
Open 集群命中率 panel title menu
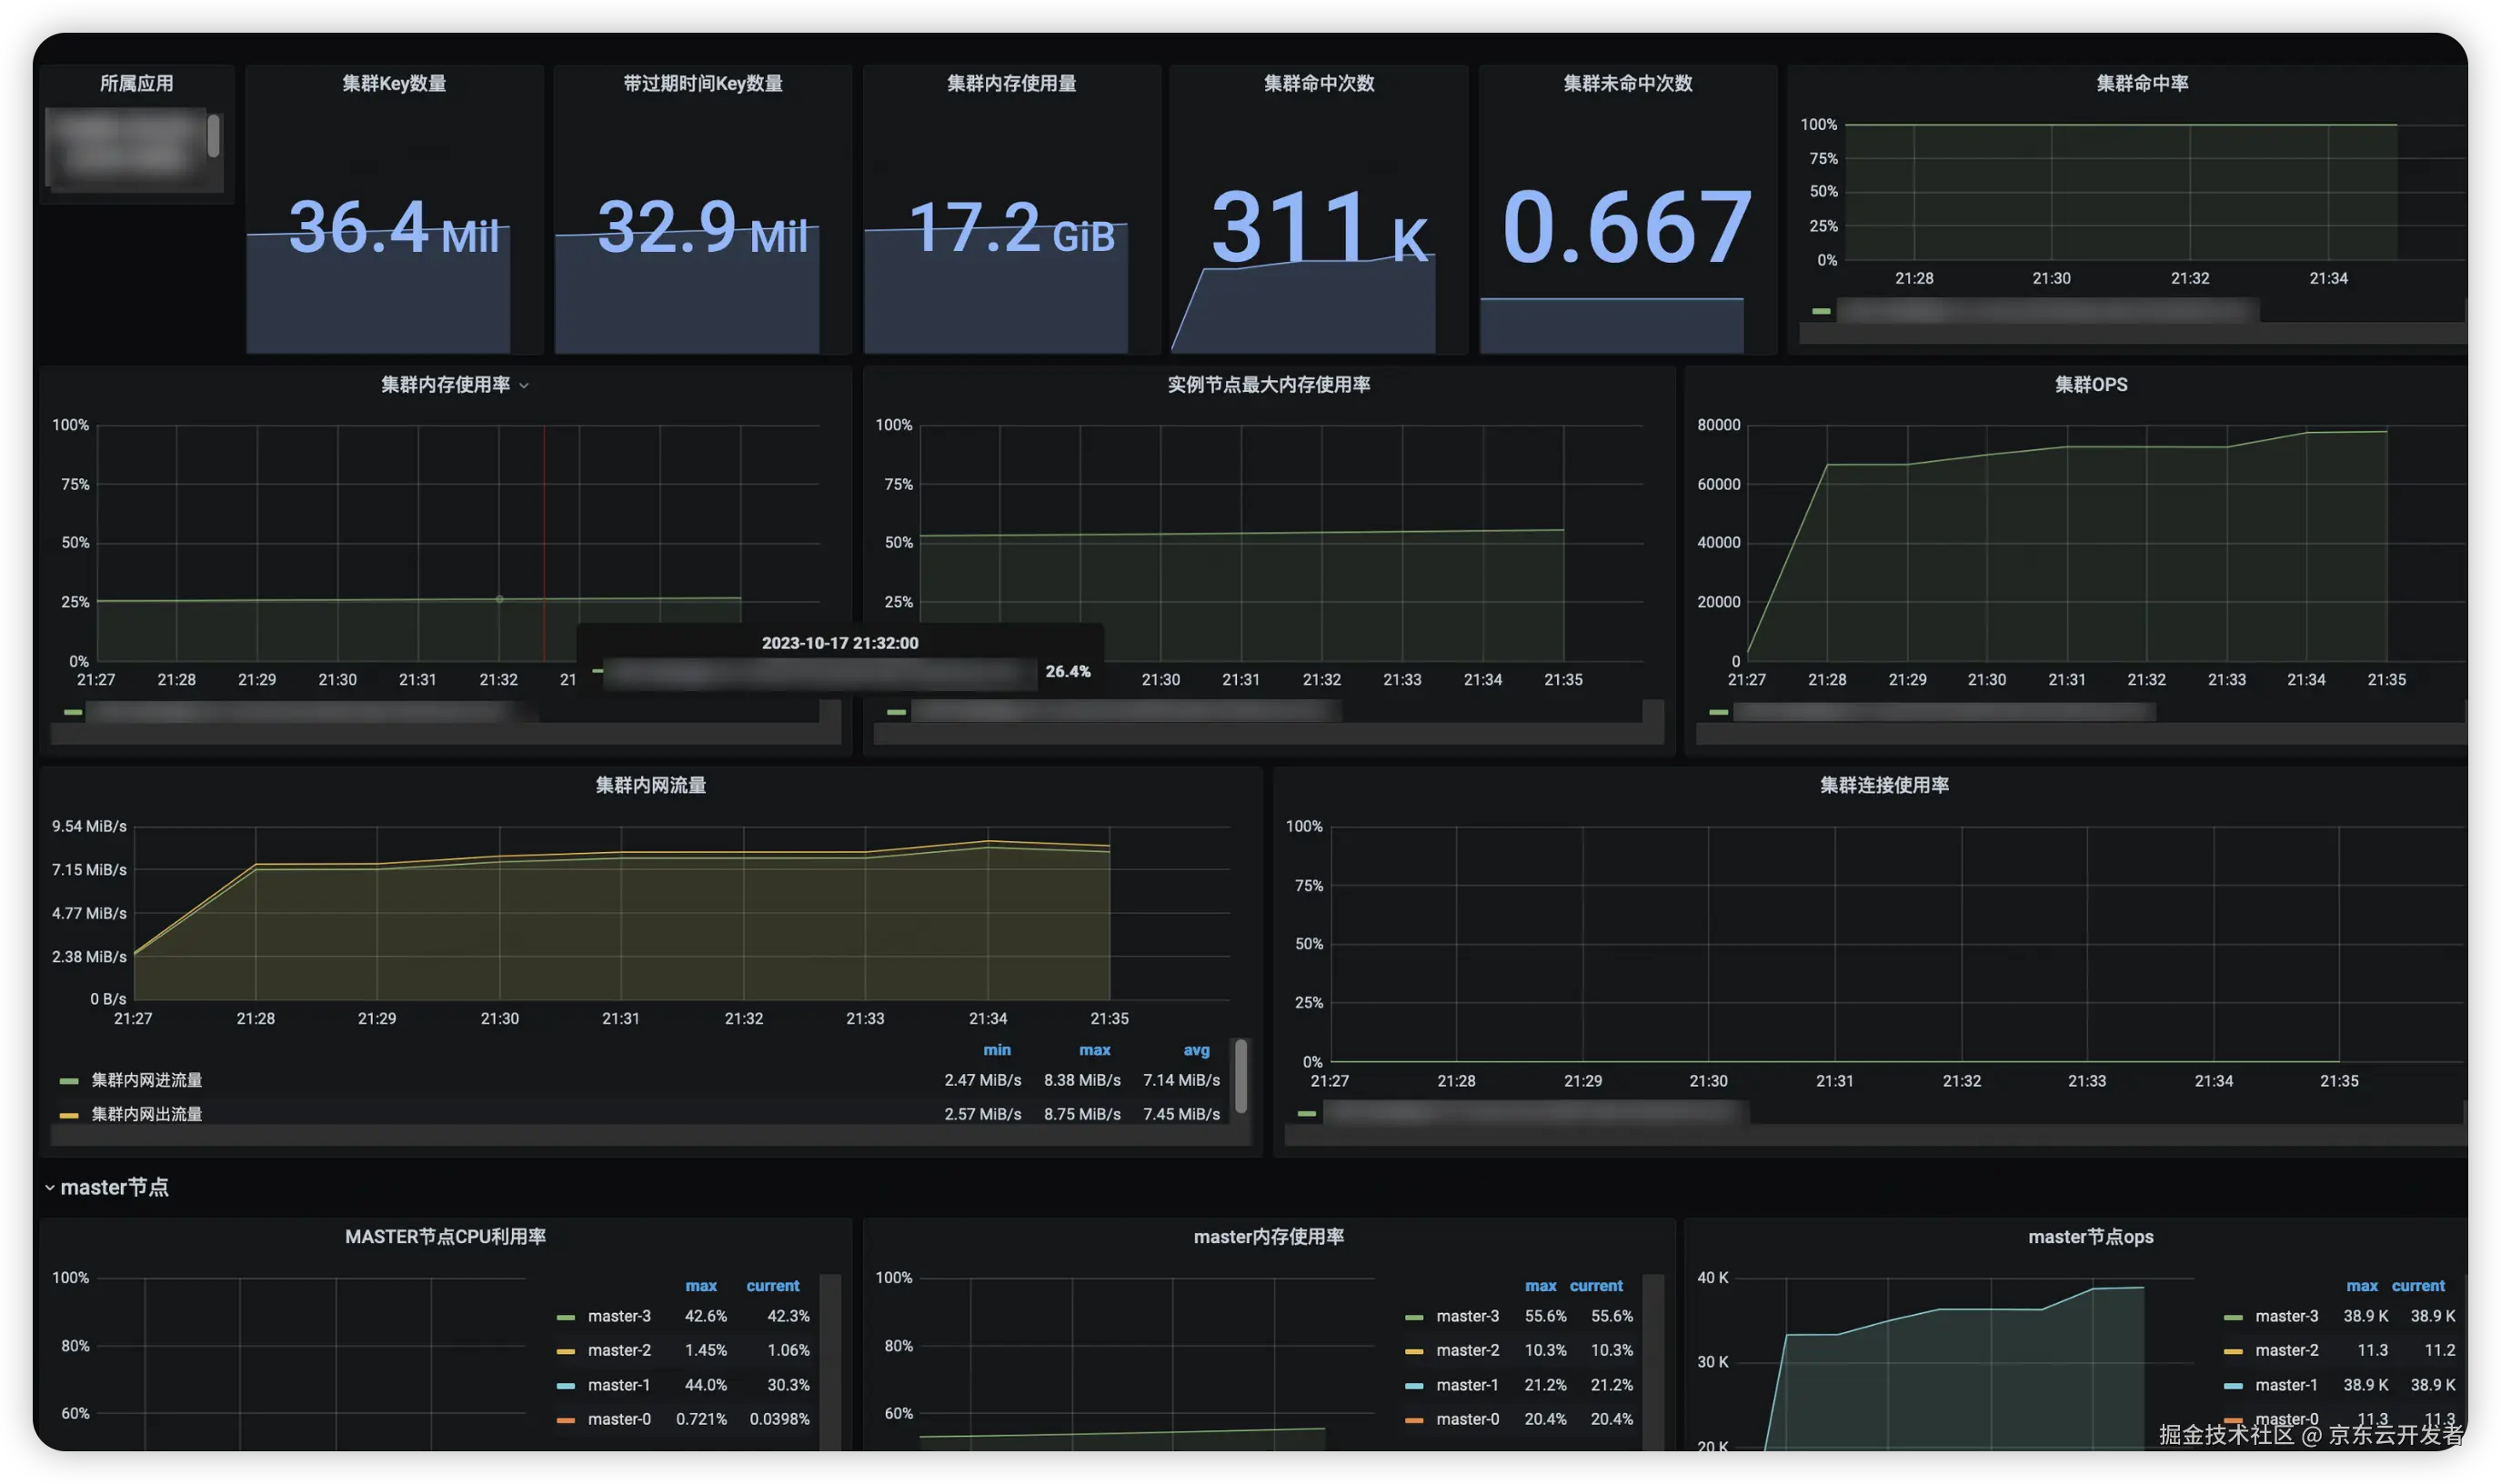coord(2142,84)
